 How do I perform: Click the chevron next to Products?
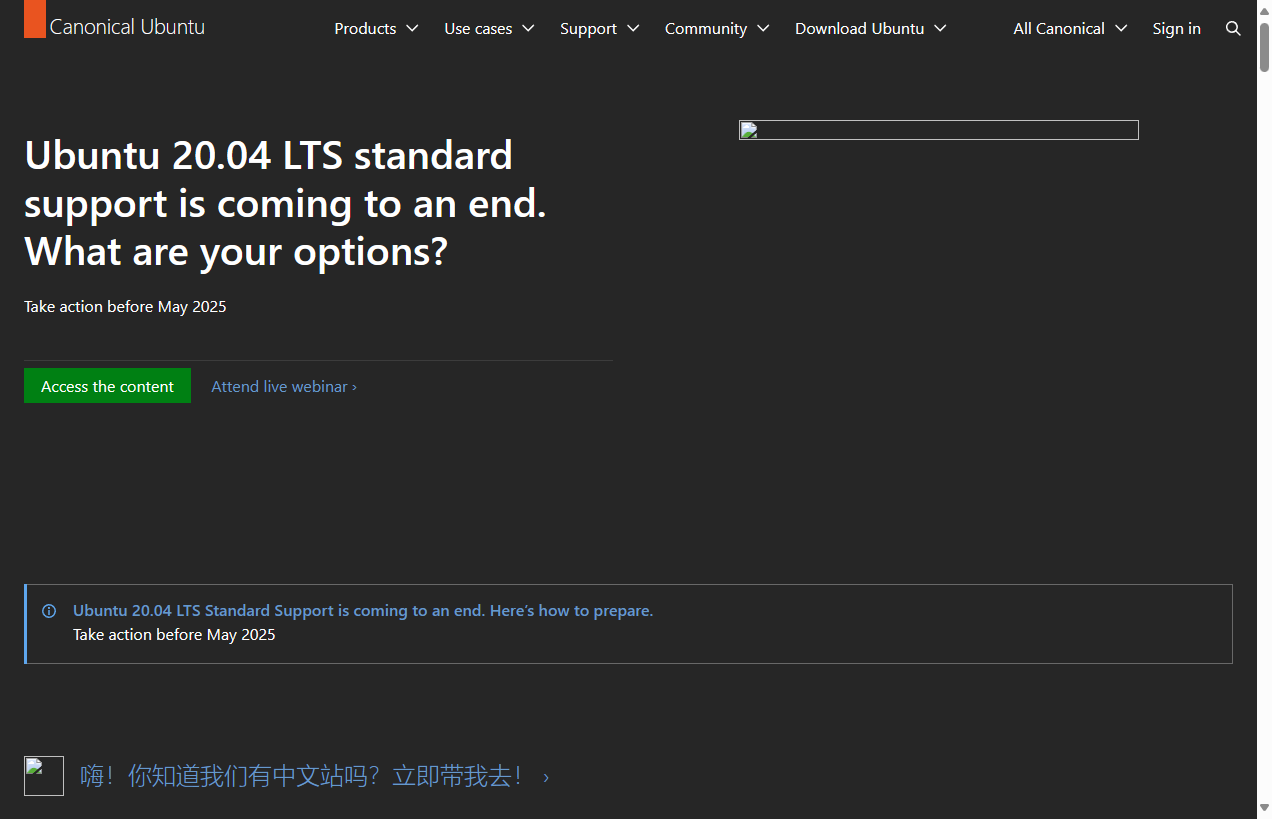[412, 29]
